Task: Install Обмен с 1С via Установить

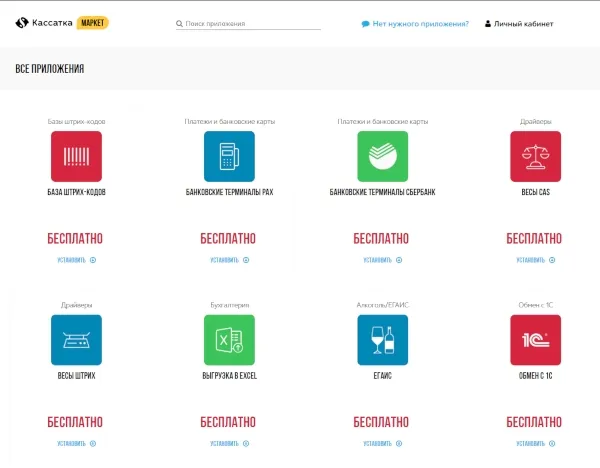Action: click(x=536, y=444)
